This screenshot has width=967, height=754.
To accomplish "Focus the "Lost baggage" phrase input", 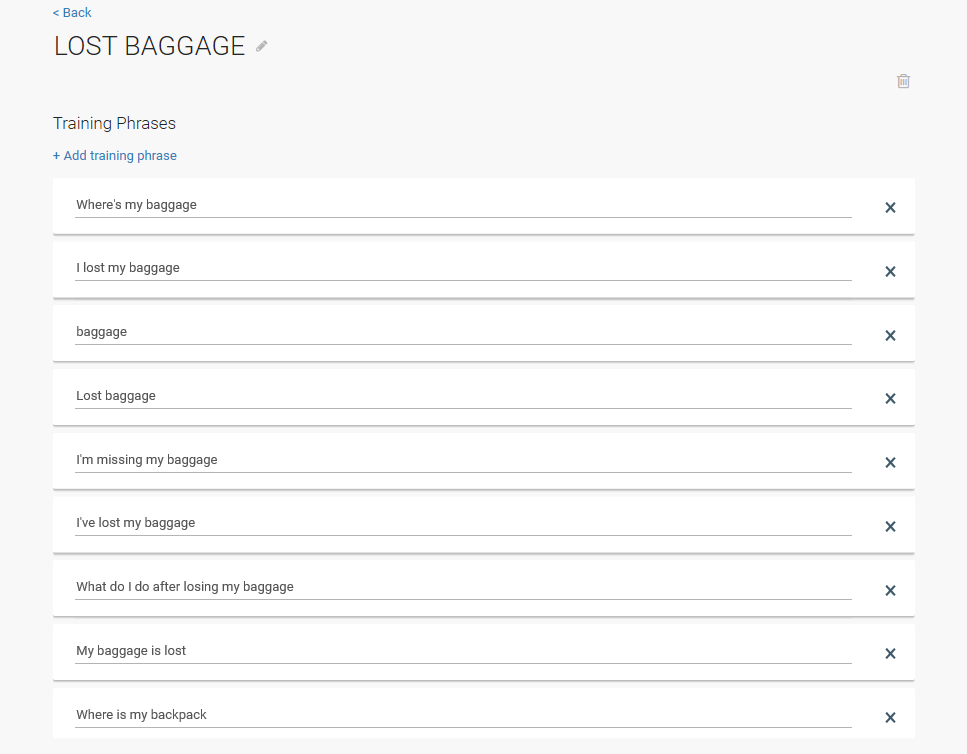I will (463, 396).
